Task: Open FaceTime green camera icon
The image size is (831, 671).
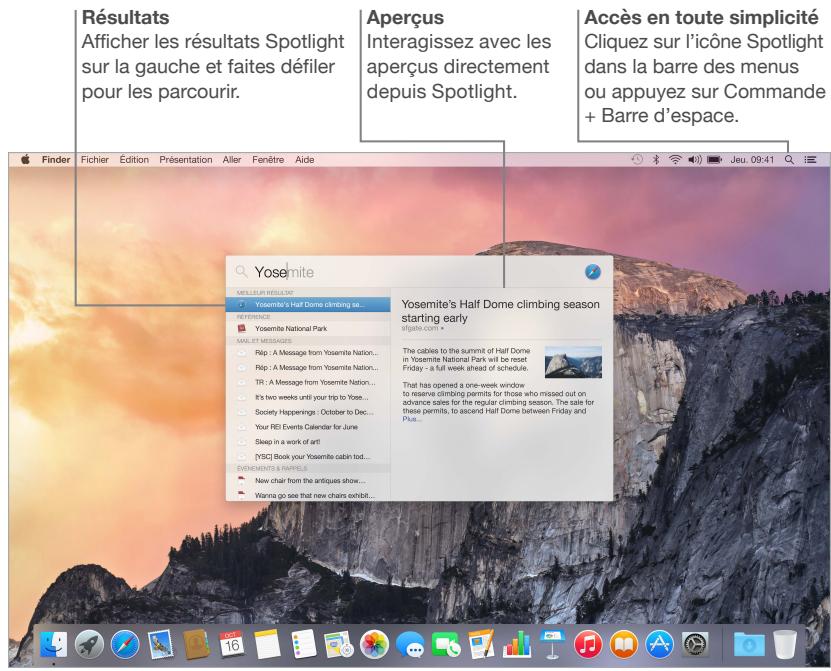Action: 446,644
